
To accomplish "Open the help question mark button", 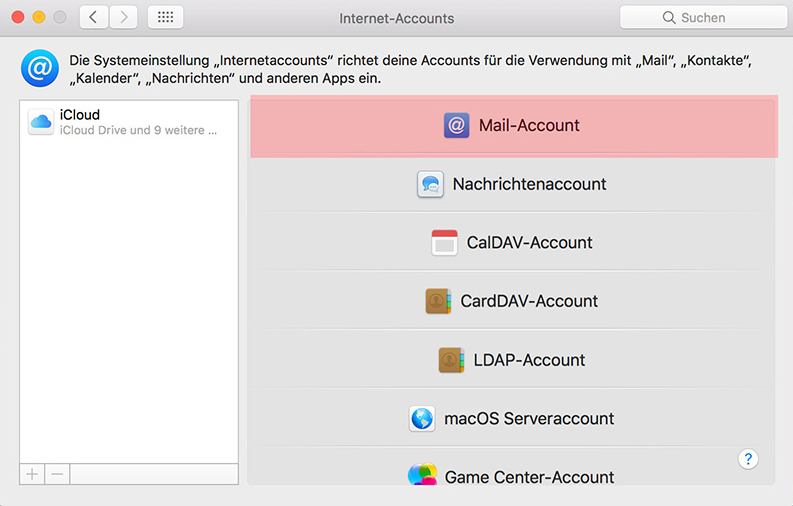I will click(x=748, y=459).
